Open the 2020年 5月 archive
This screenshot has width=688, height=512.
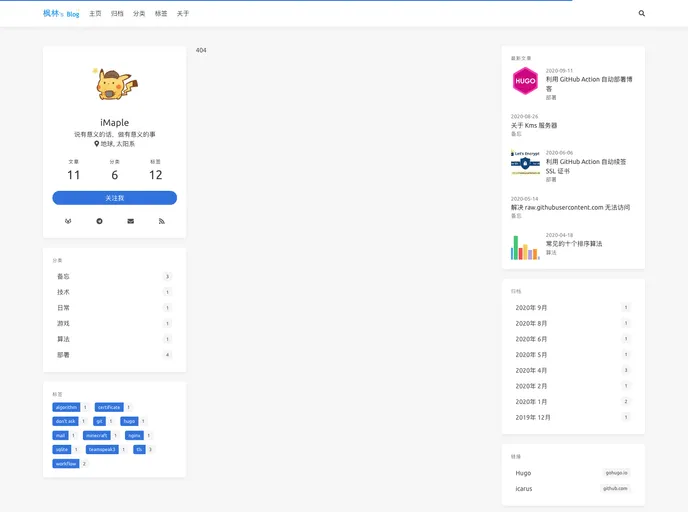[x=573, y=355]
